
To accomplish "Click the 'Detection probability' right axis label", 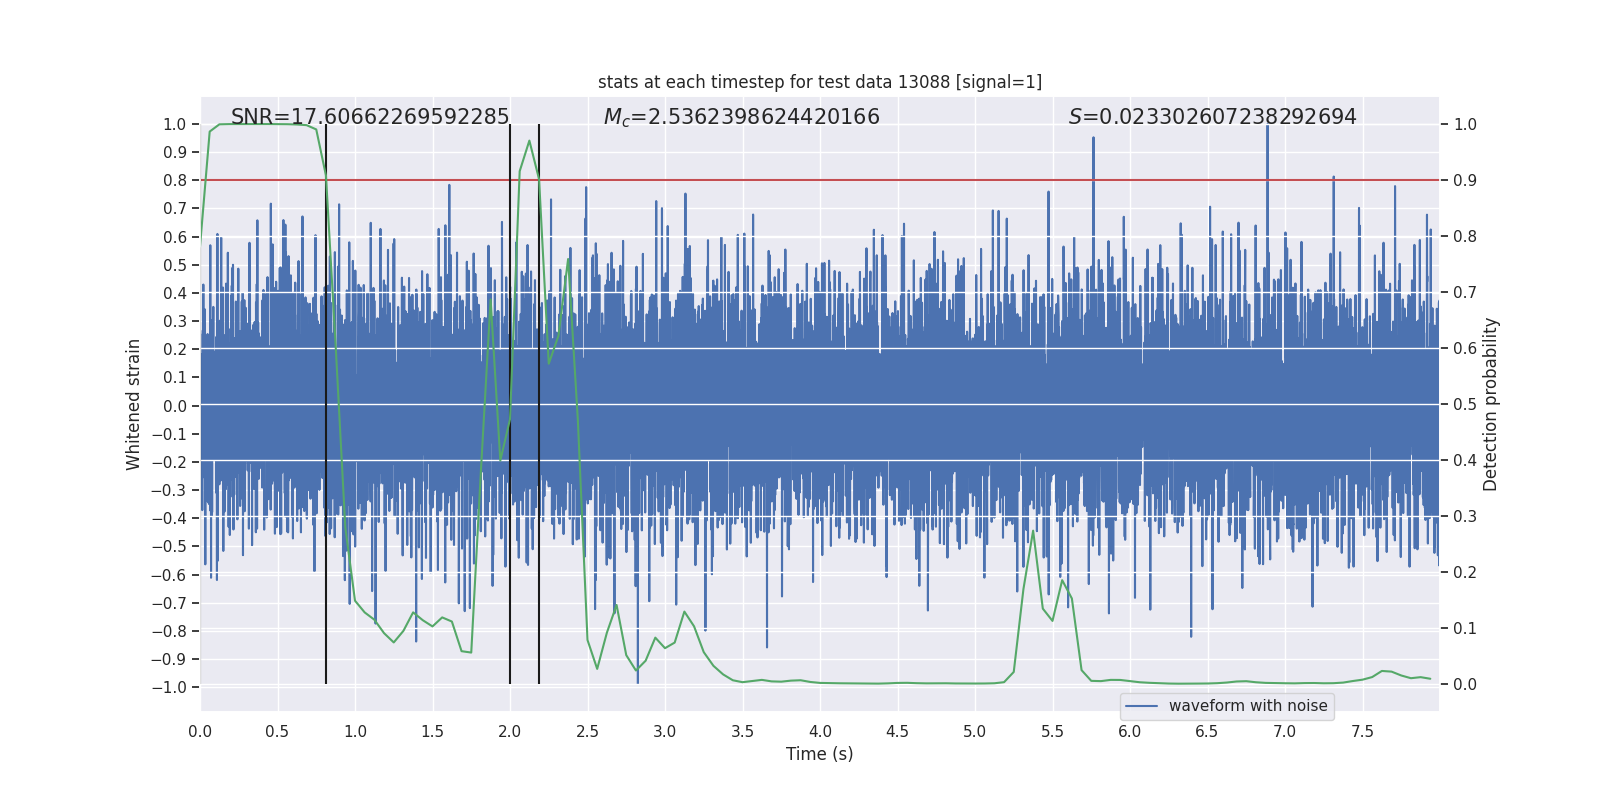I will (x=1491, y=405).
